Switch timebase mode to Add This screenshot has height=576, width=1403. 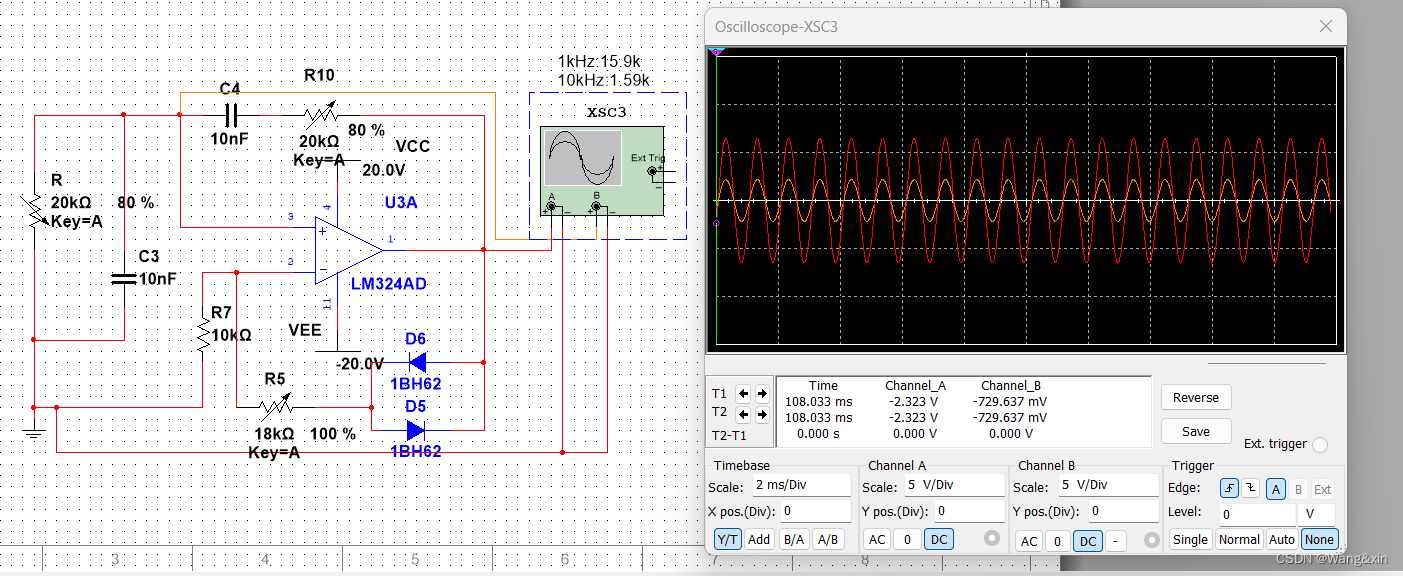point(759,539)
